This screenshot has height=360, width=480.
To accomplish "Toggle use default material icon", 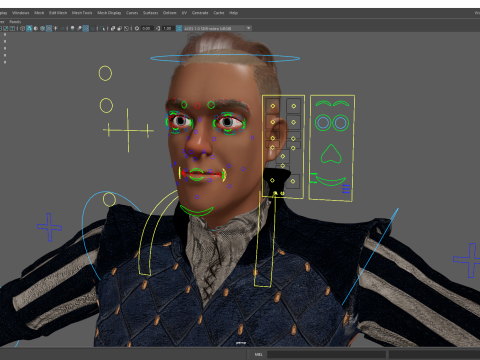I will tap(36, 29).
